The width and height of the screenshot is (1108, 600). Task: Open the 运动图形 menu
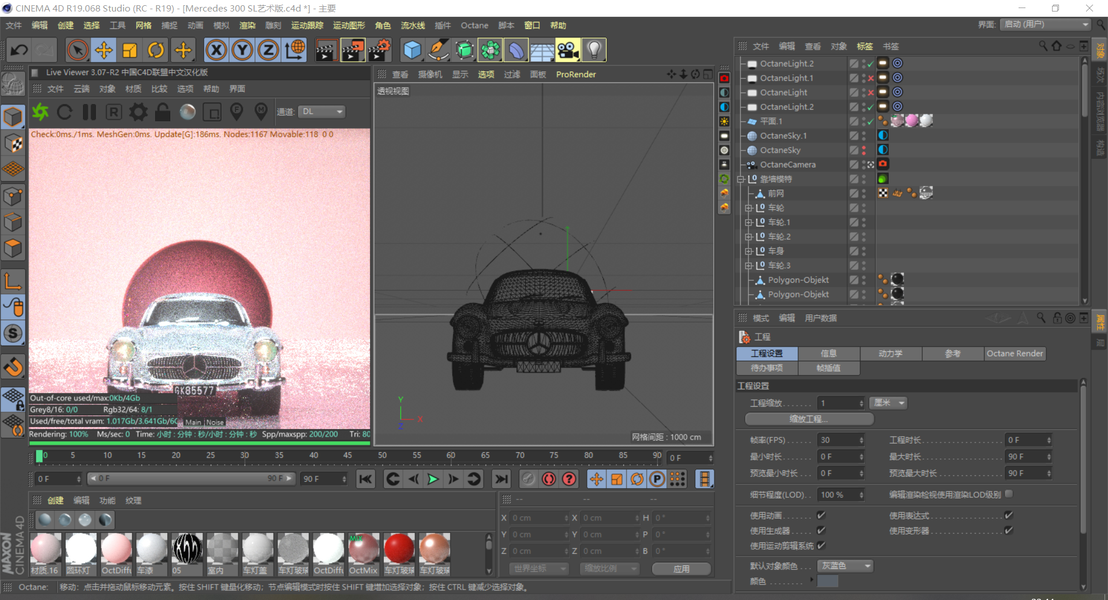coord(349,25)
